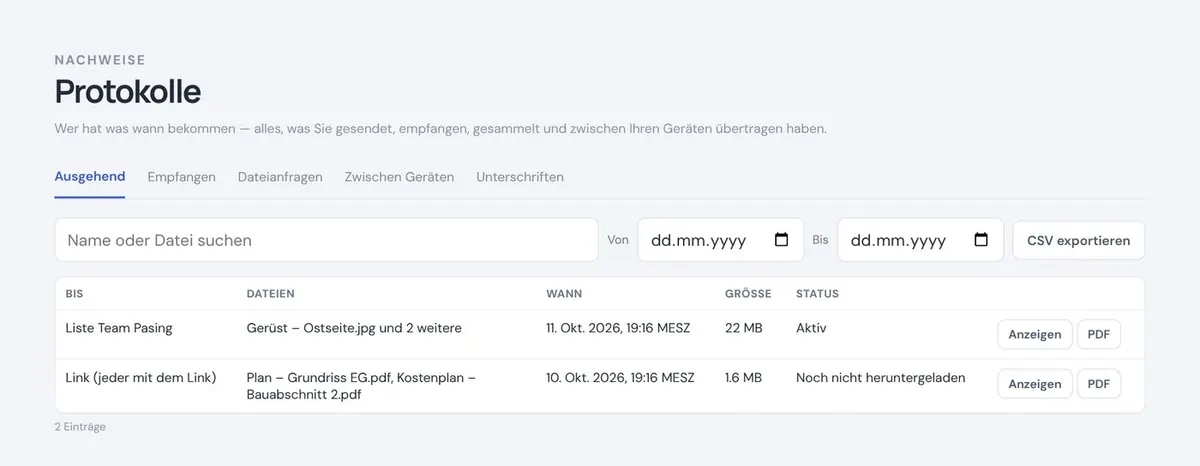Switch to the Empfangen tab
The width and height of the screenshot is (1200, 466).
point(181,177)
